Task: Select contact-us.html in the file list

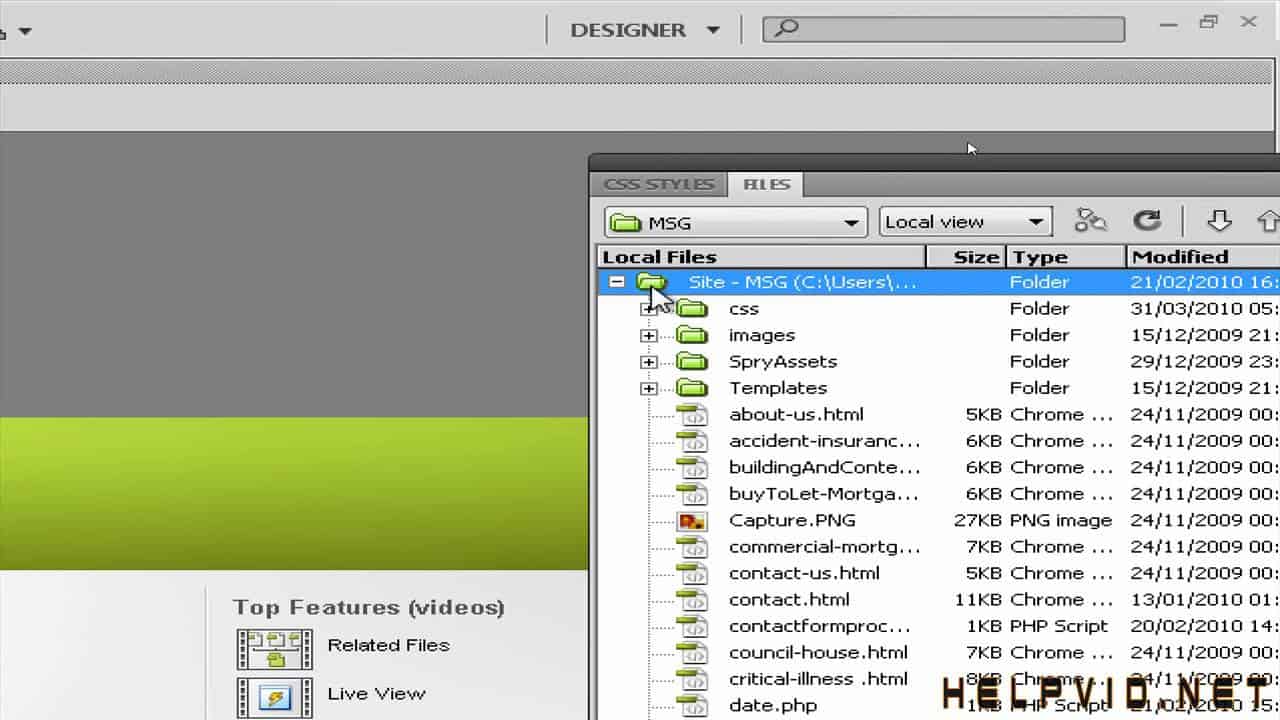Action: 804,574
